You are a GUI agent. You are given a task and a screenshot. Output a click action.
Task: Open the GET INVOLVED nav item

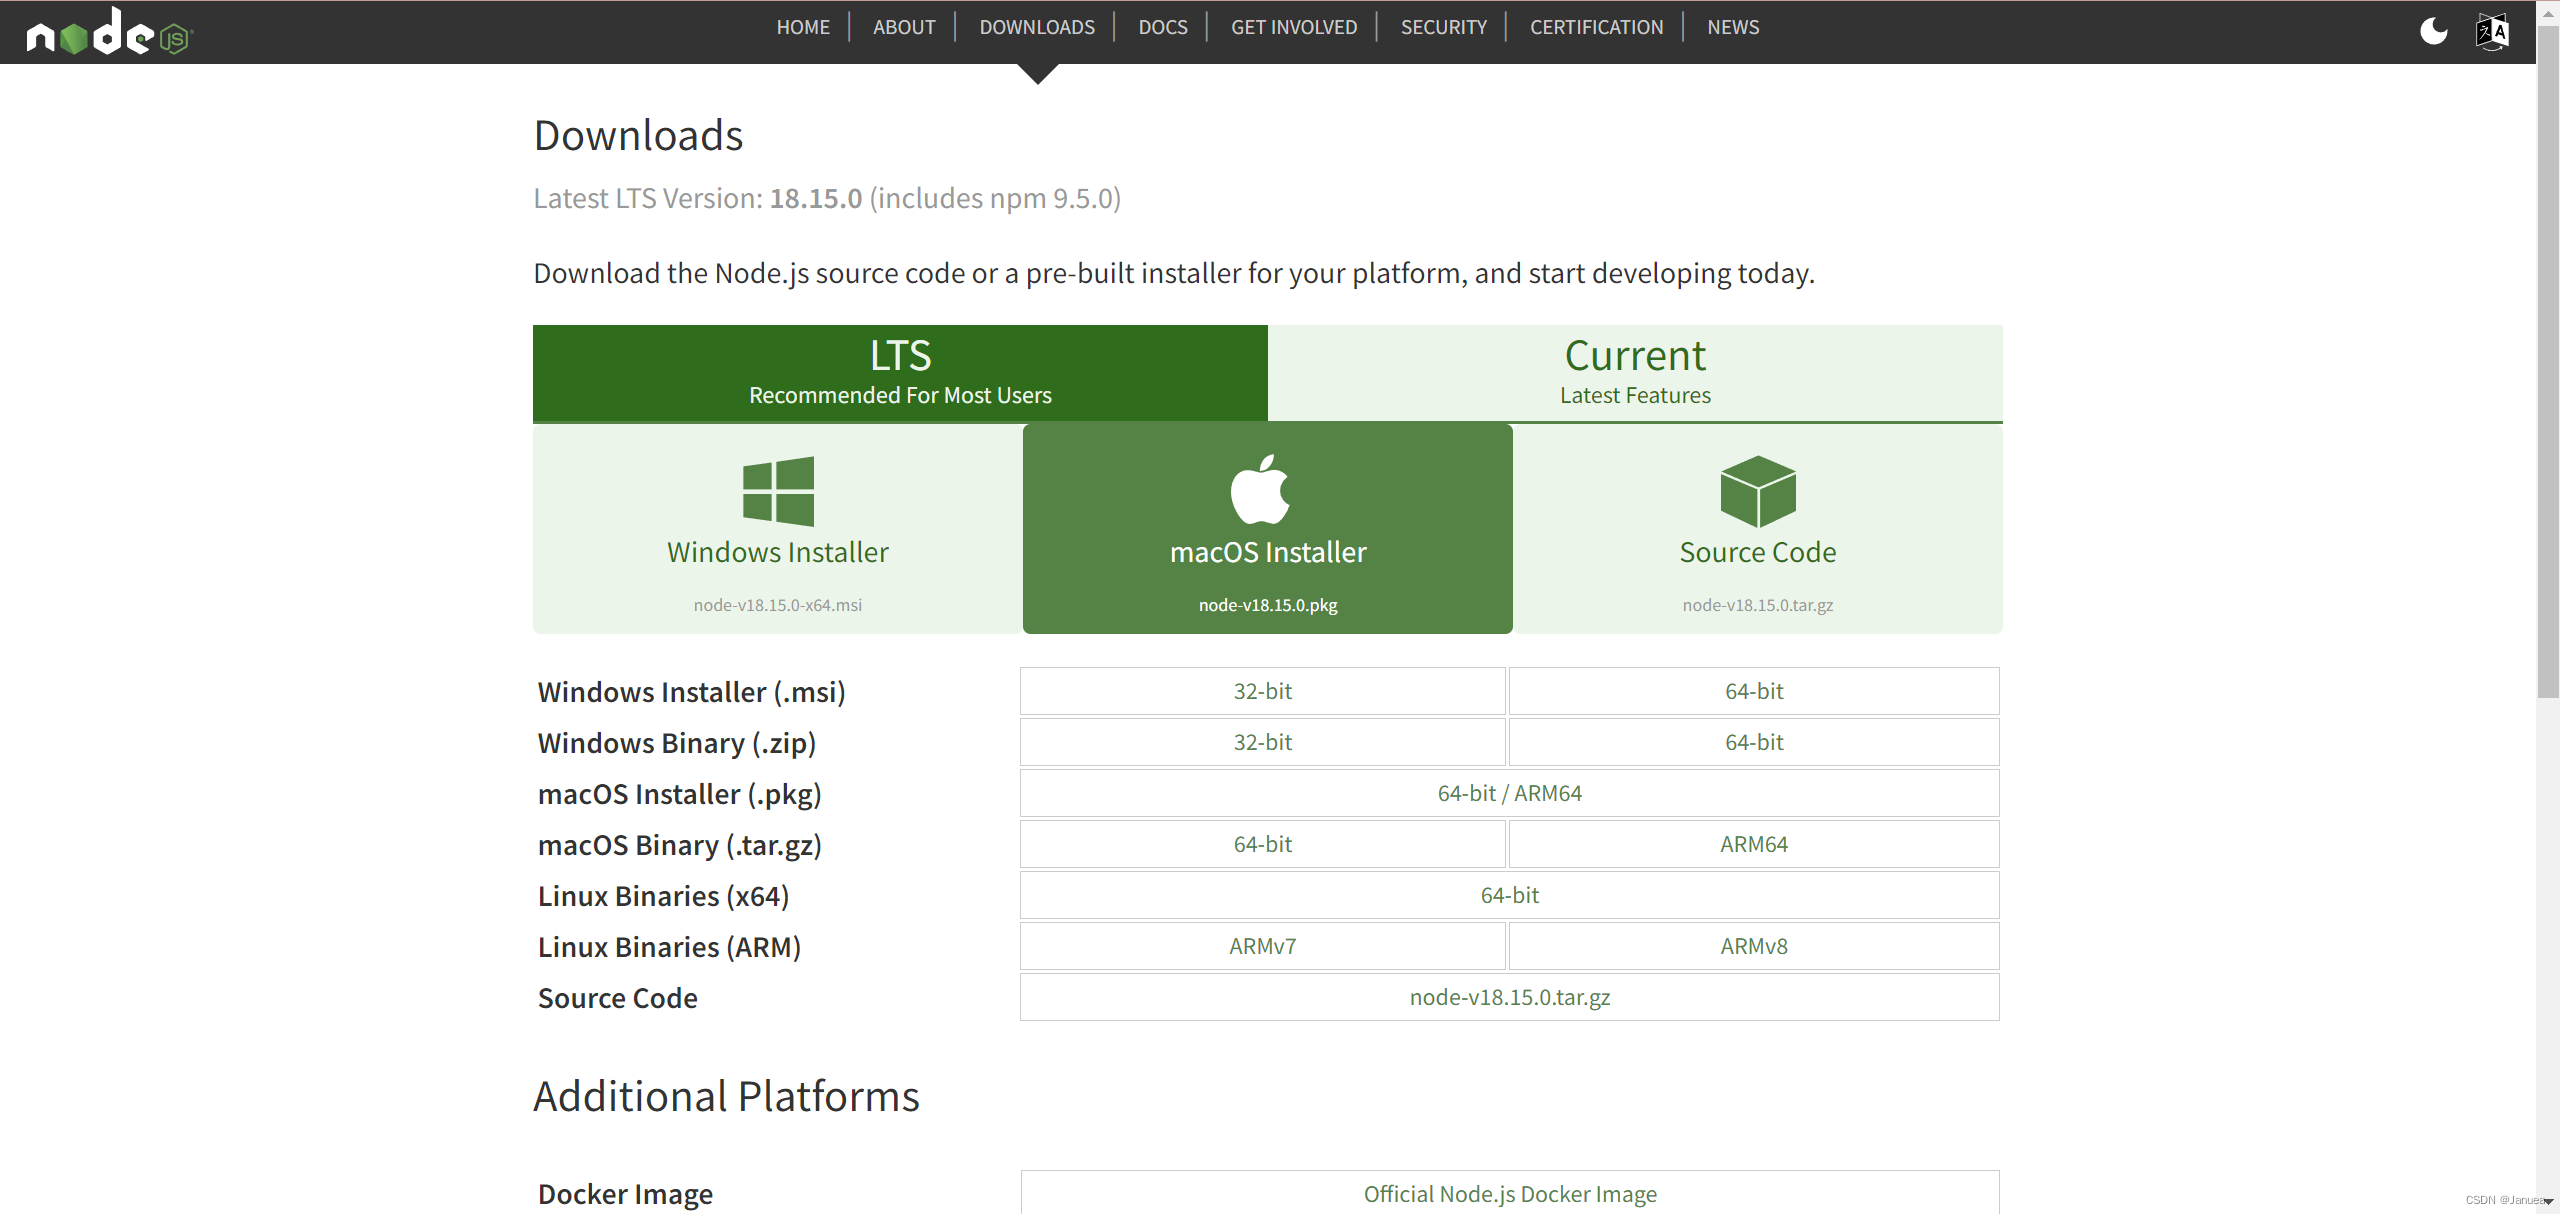pos(1294,27)
